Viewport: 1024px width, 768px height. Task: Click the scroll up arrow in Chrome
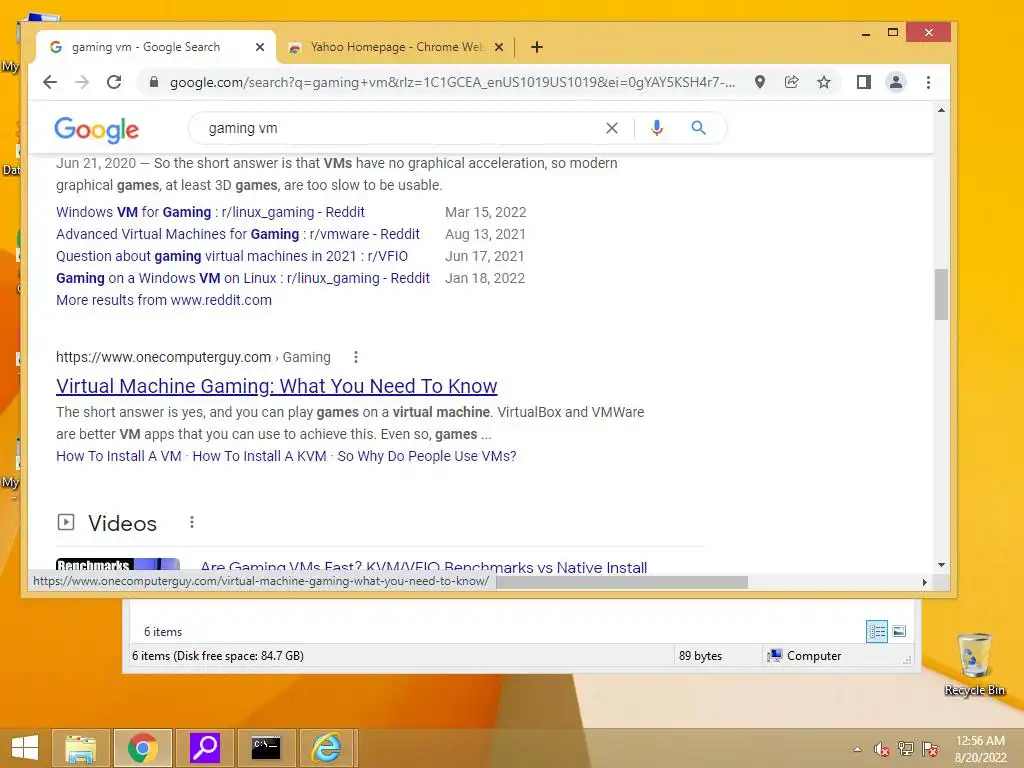point(941,110)
